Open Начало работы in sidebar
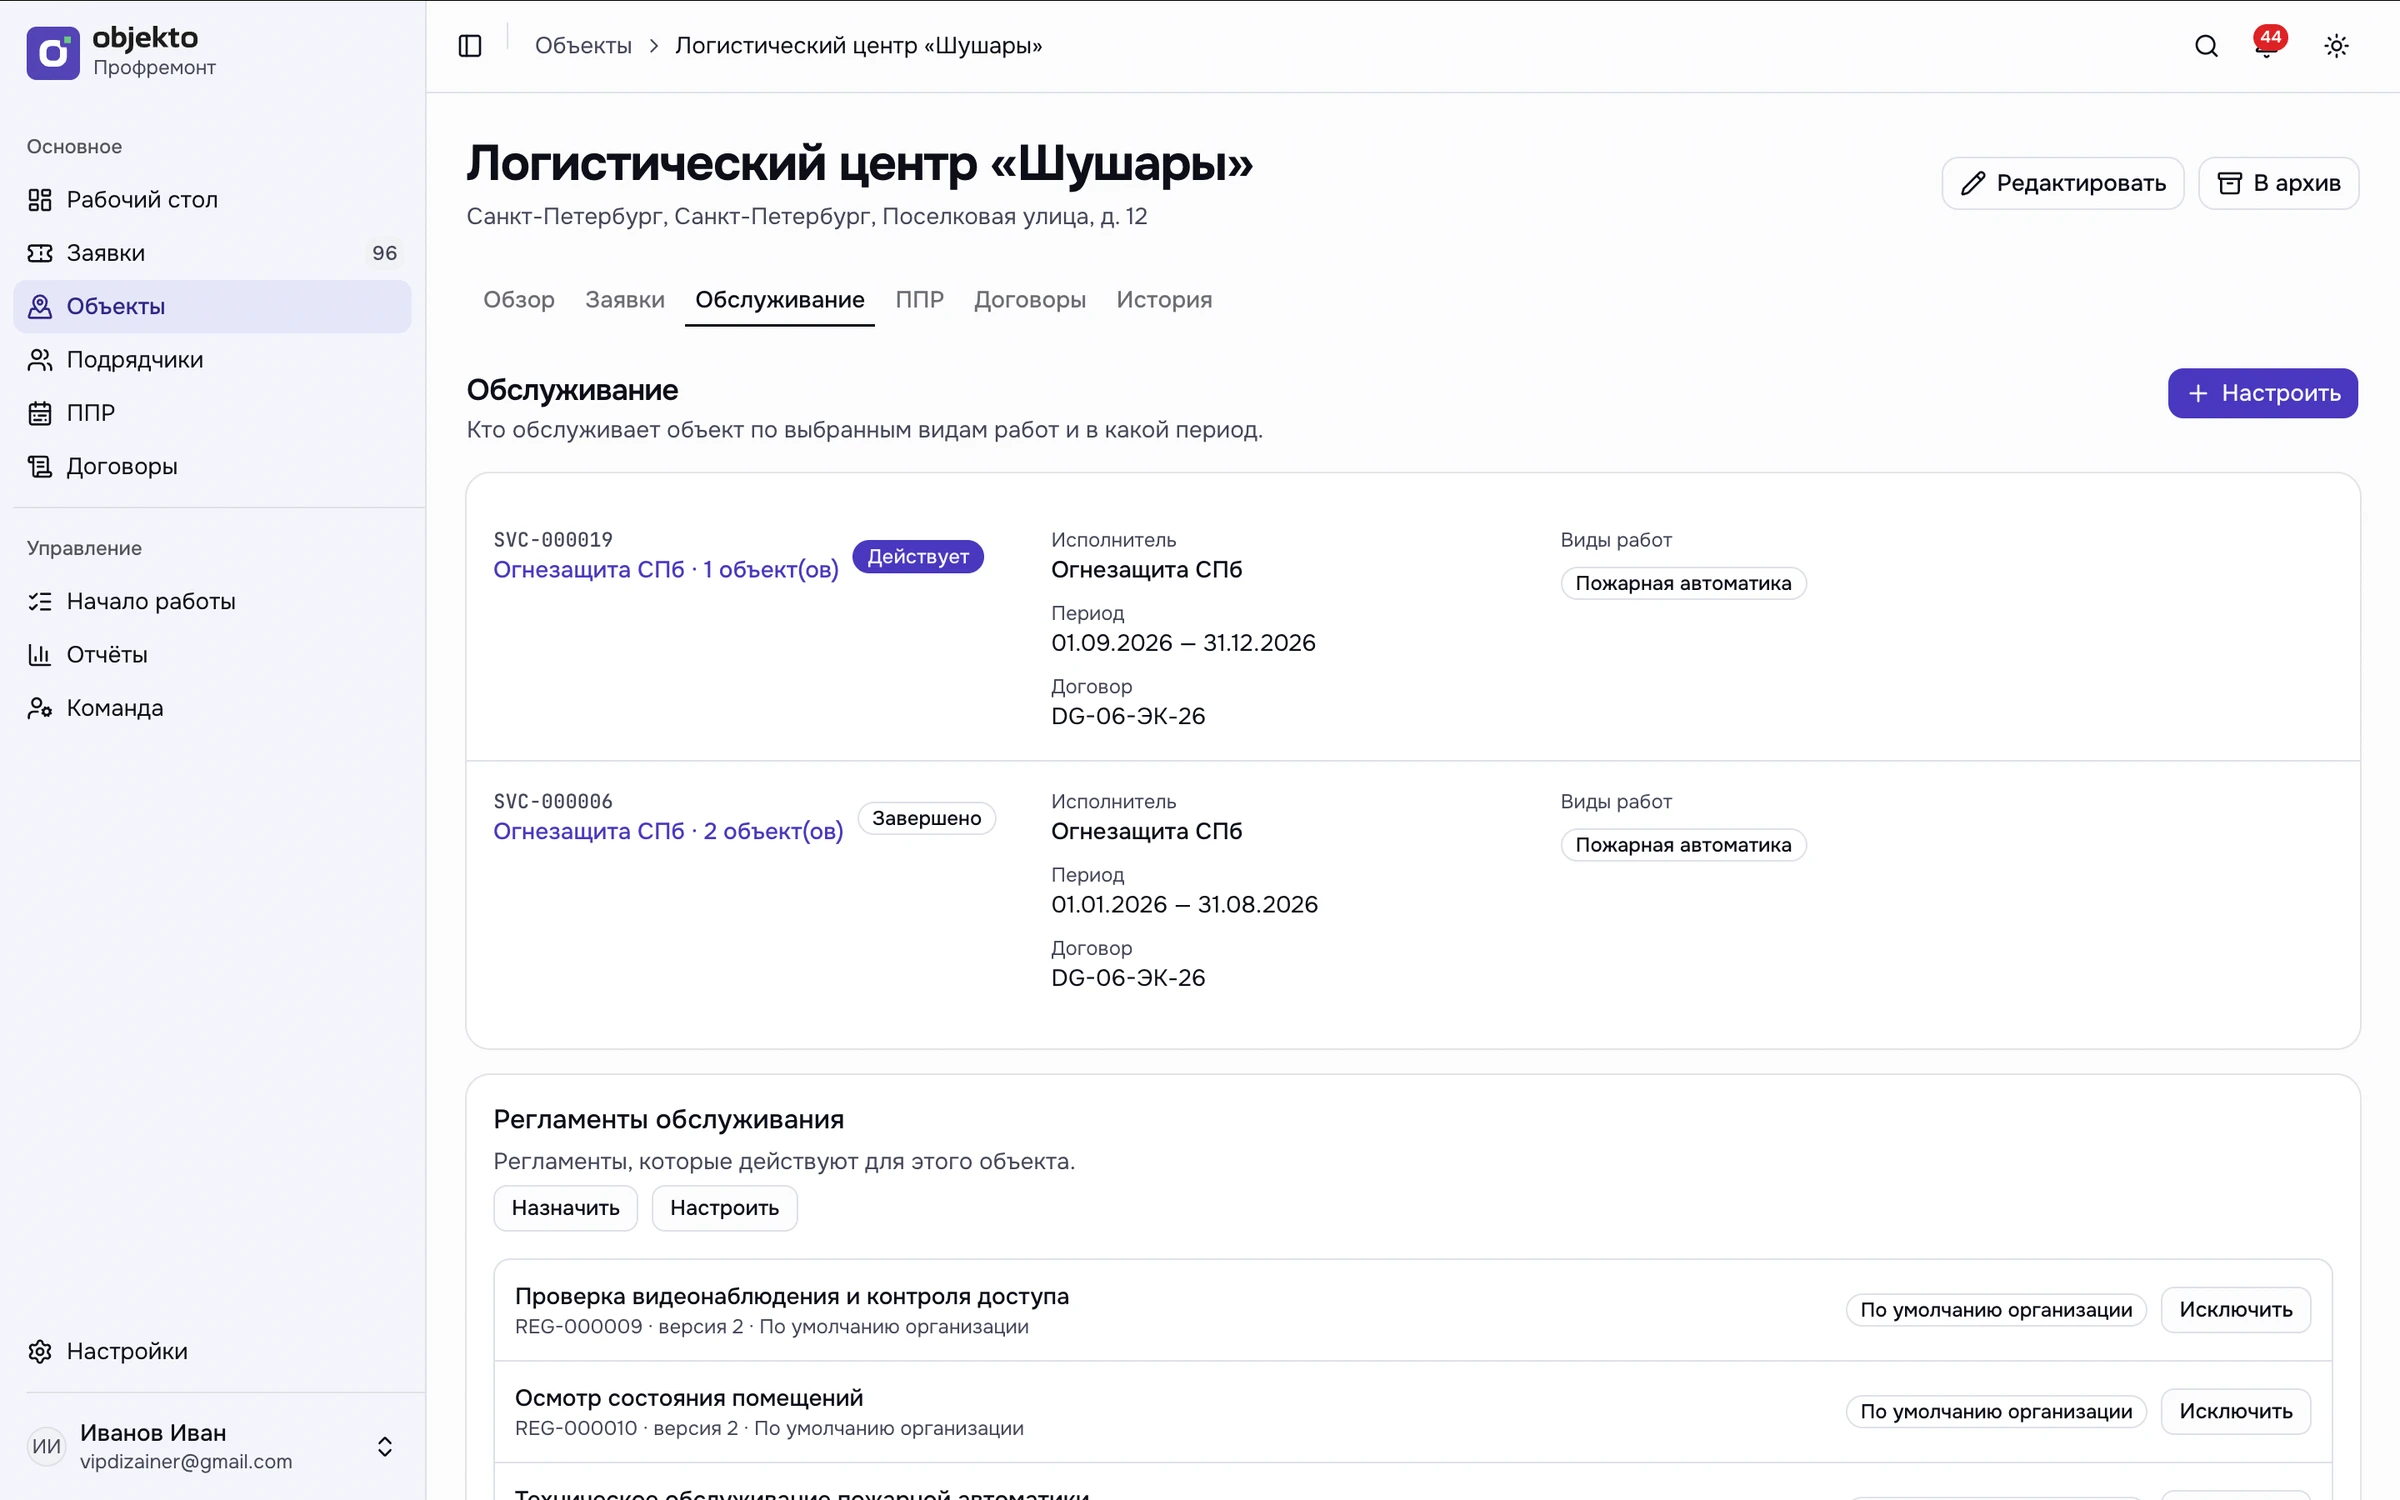Screen dimensions: 2400x1500 (x=212, y=601)
